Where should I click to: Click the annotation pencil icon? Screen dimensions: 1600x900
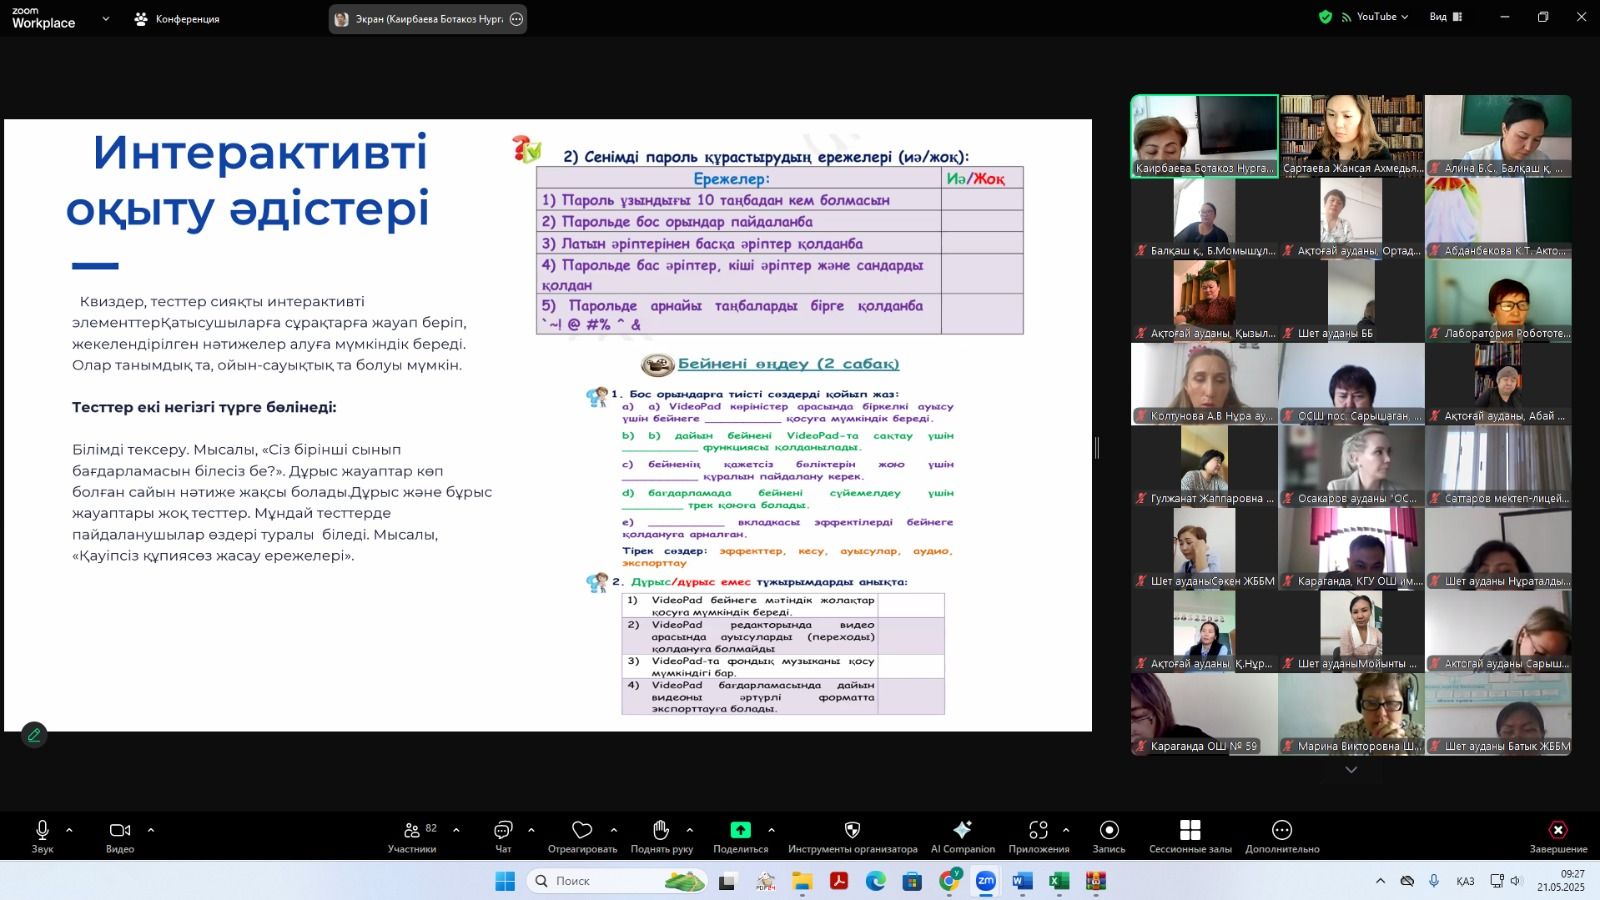point(34,735)
